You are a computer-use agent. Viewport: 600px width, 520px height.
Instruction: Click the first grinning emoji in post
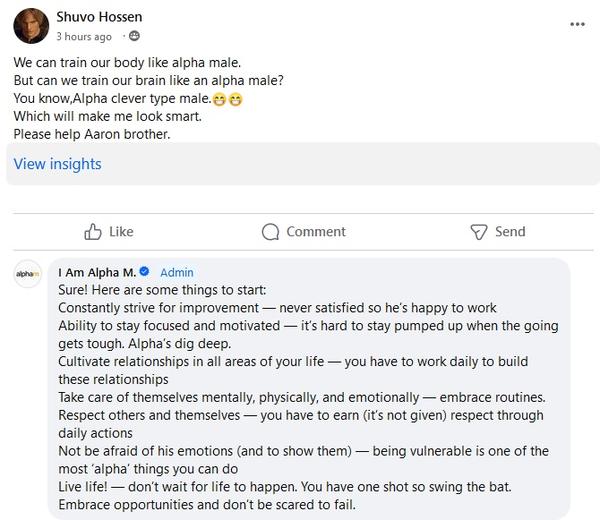coord(220,99)
